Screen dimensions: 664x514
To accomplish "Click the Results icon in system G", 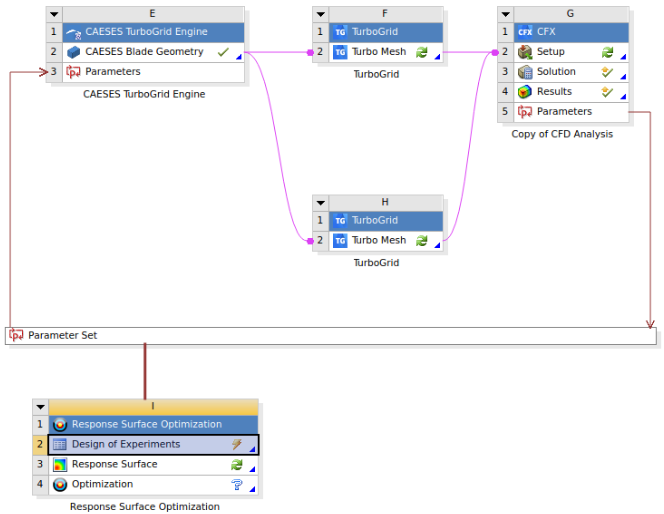I will click(525, 92).
